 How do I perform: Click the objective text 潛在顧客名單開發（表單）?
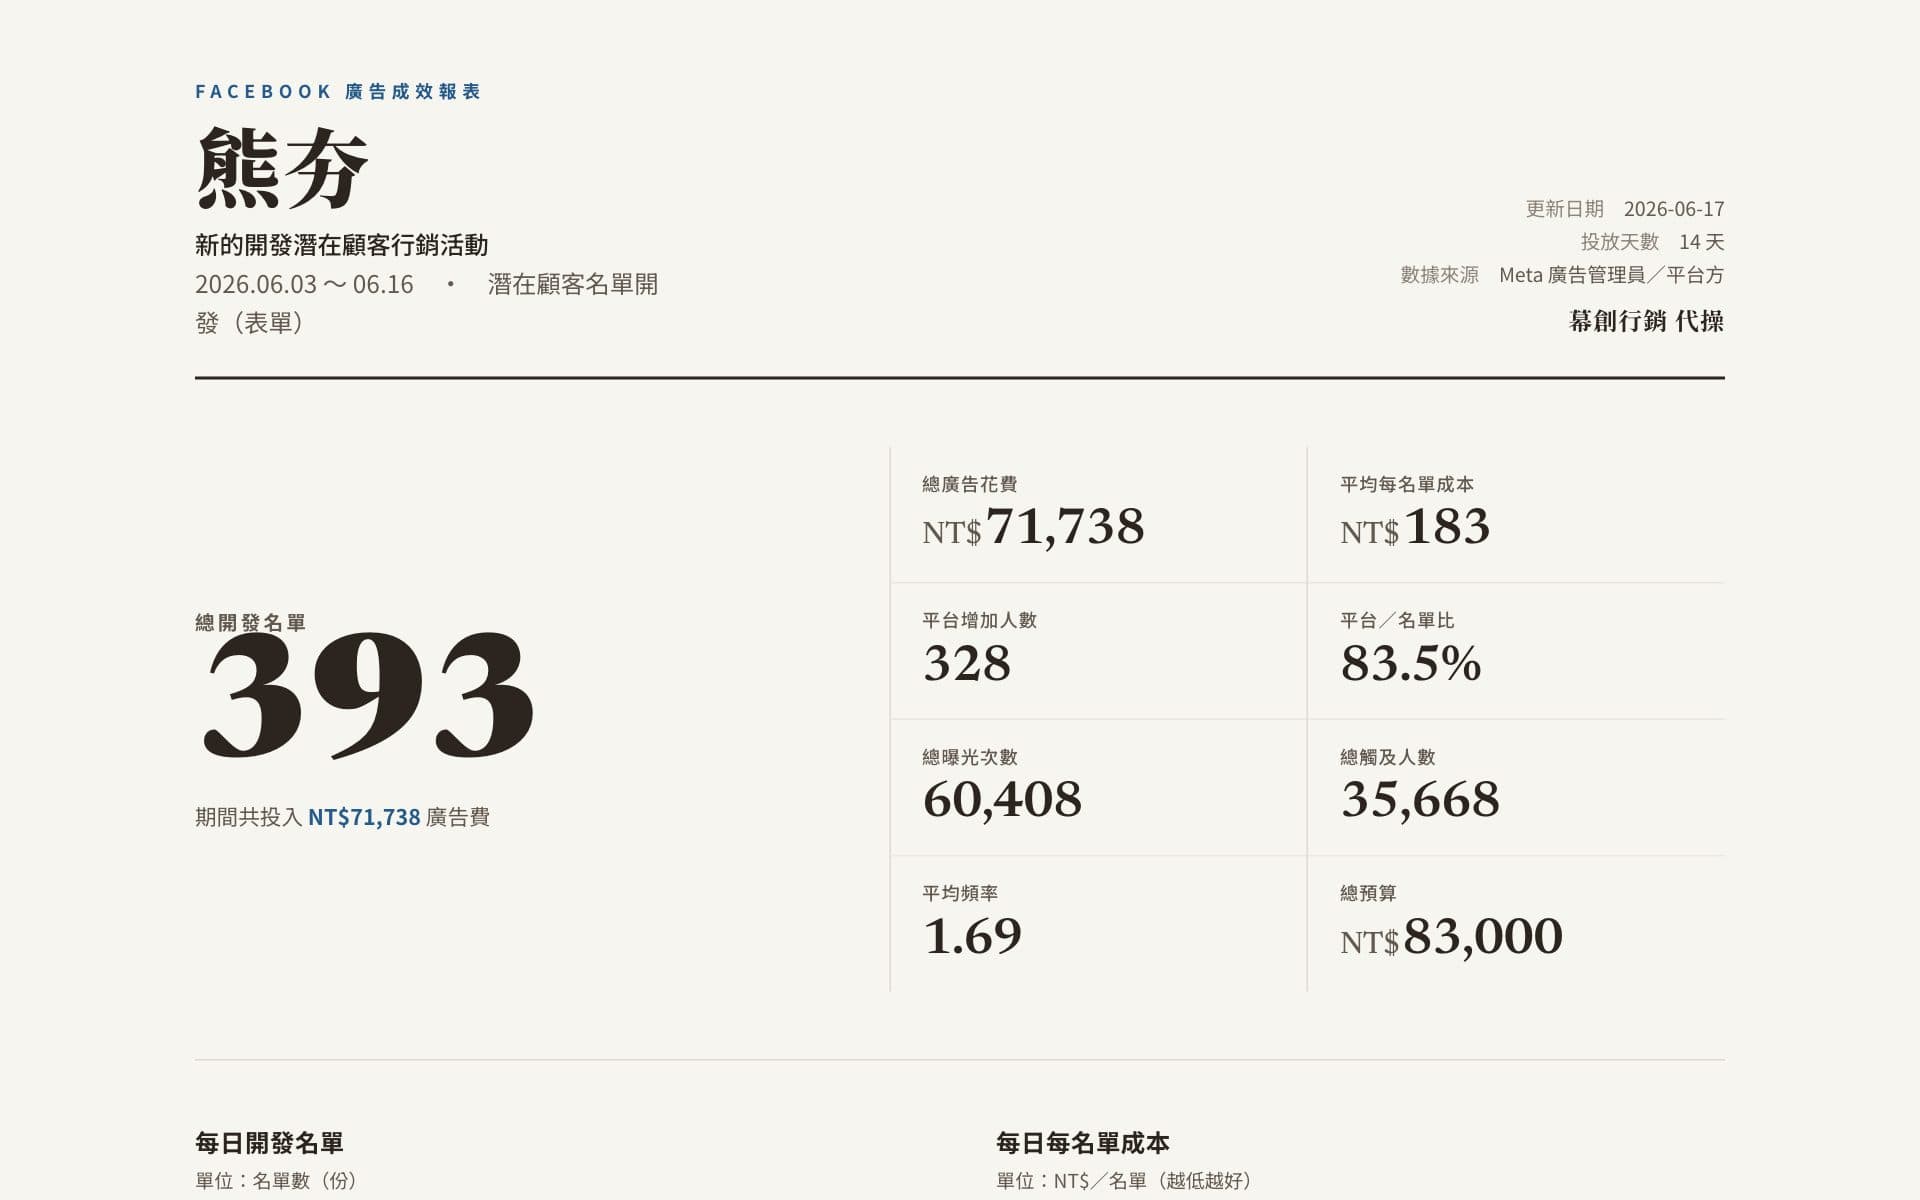pyautogui.click(x=426, y=303)
